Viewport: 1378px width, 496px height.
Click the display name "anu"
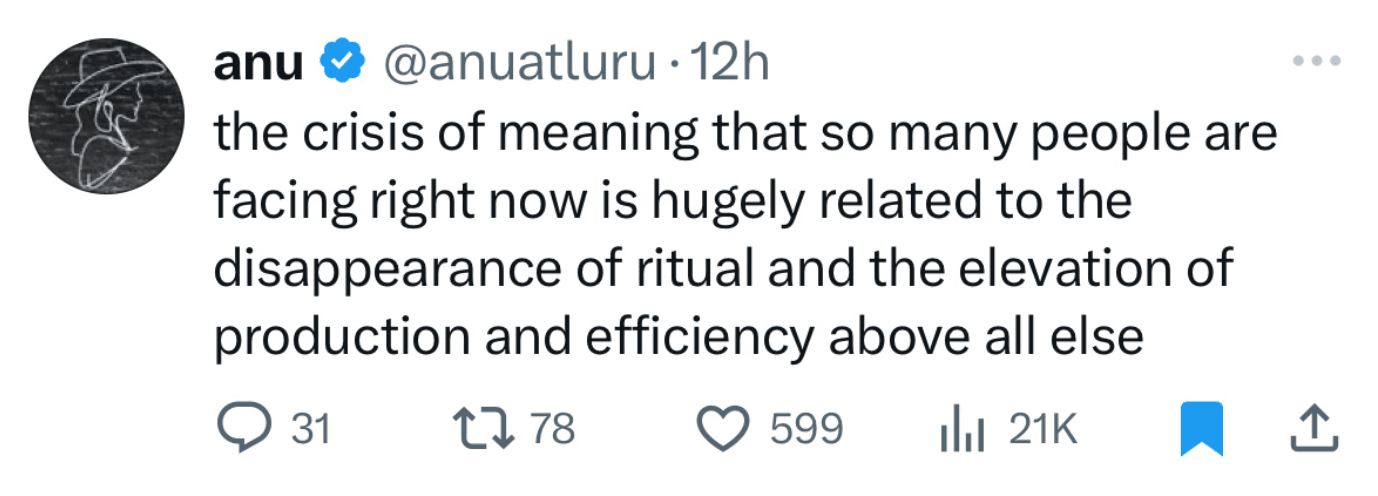point(257,66)
